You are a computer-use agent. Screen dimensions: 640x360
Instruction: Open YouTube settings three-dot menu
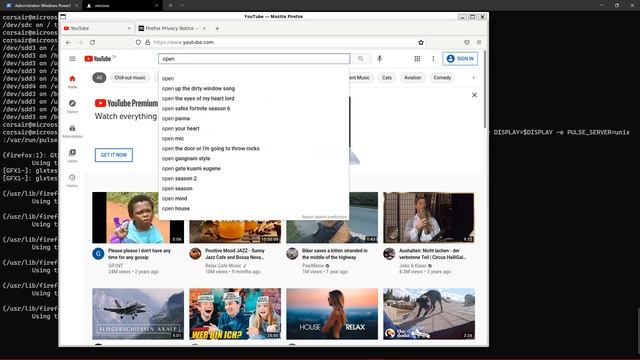tap(433, 59)
